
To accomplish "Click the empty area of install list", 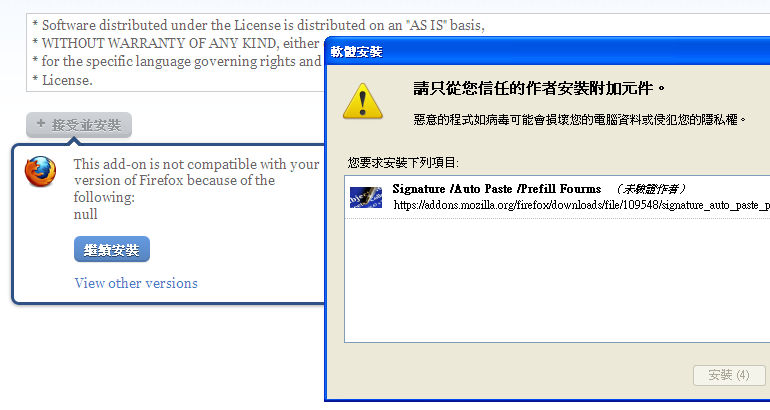I will (x=557, y=280).
